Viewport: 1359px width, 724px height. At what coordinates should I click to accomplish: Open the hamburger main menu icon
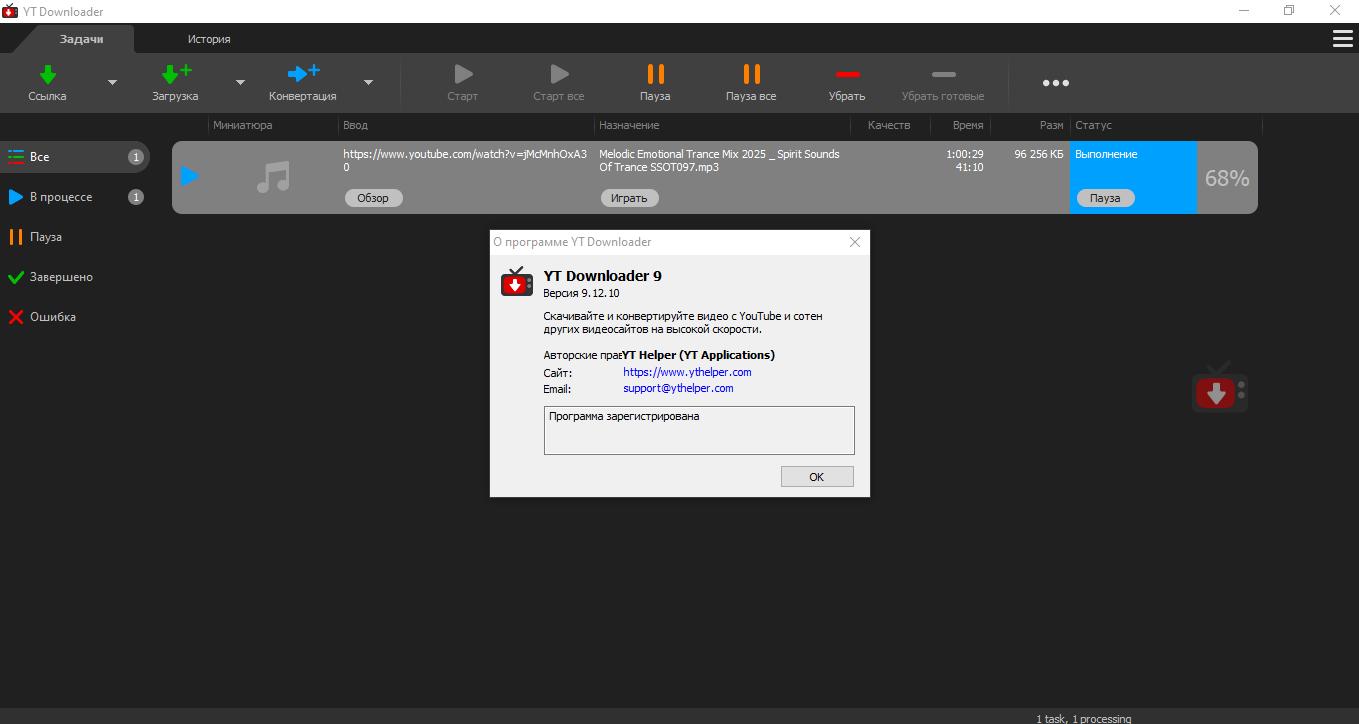1342,39
